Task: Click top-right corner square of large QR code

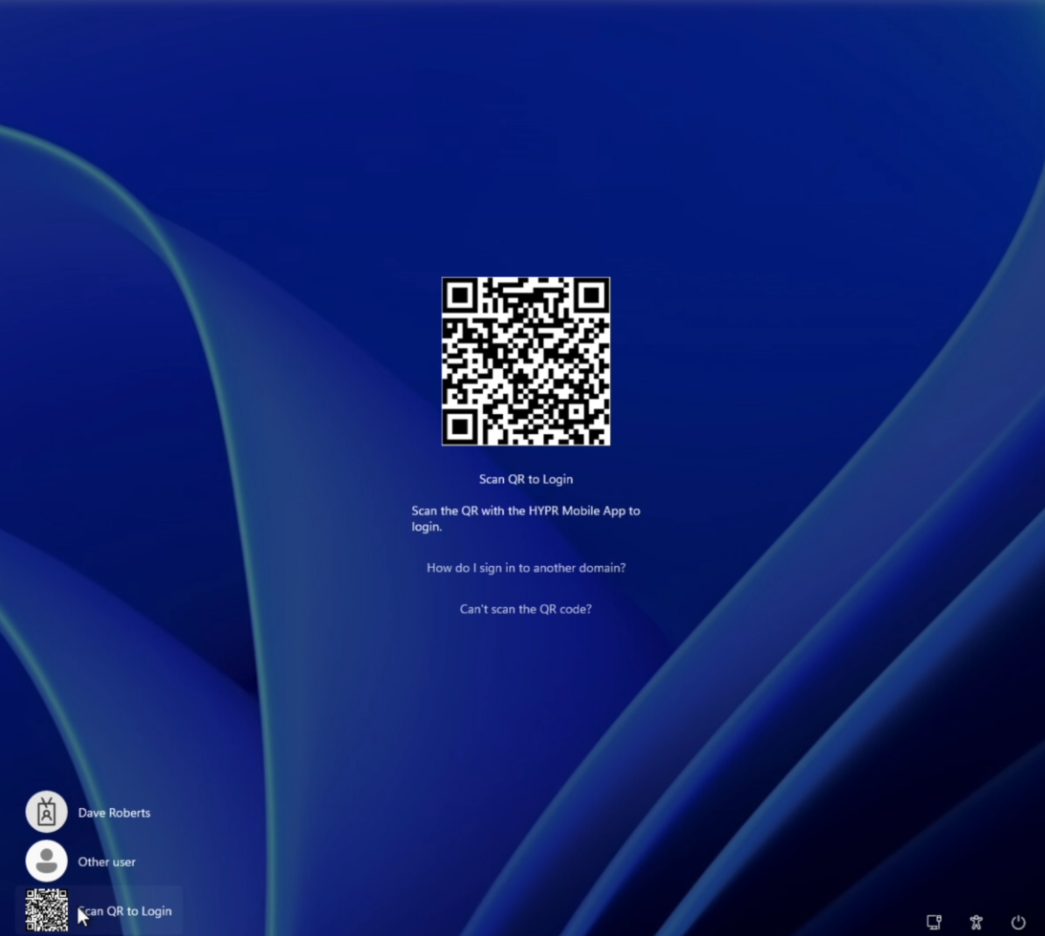Action: point(591,296)
